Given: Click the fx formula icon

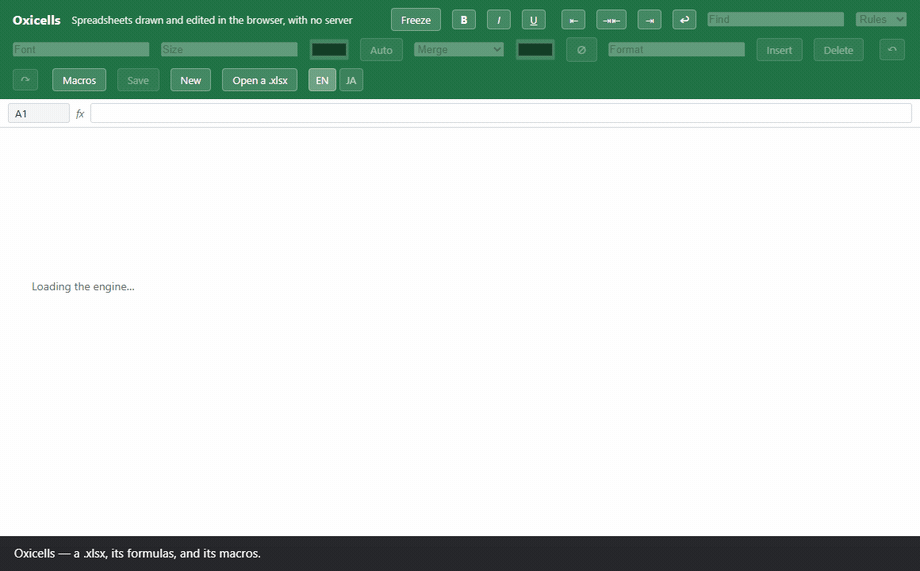Looking at the screenshot, I should pos(80,114).
